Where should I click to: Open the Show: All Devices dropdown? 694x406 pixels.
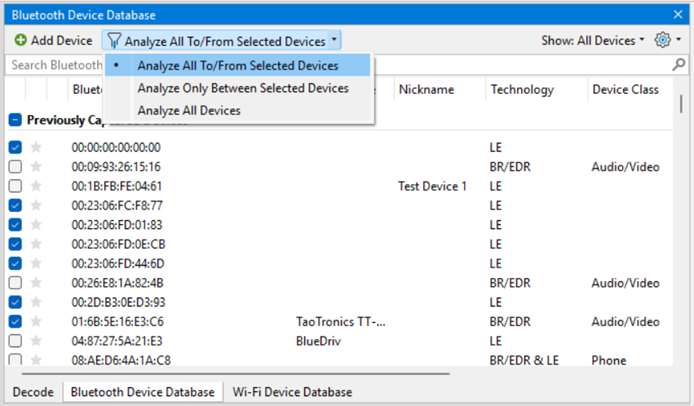[593, 40]
